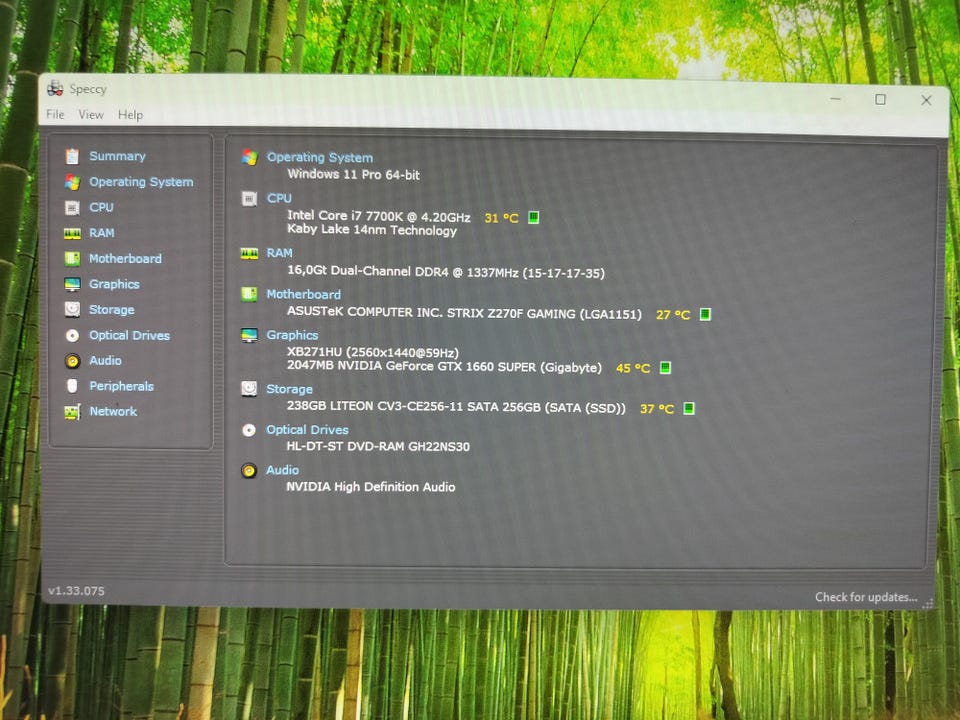Viewport: 960px width, 720px height.
Task: Show Optical Drives section from sidebar
Action: coord(130,336)
